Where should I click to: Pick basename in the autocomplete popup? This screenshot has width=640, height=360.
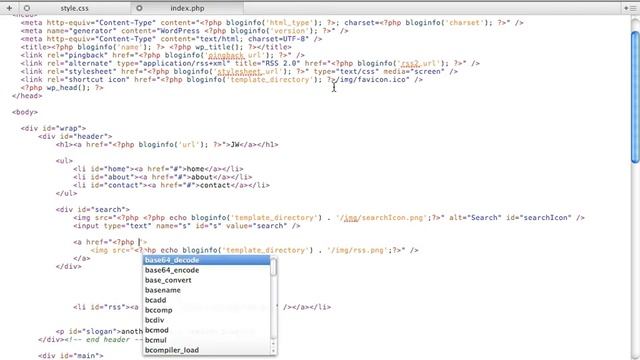point(206,290)
